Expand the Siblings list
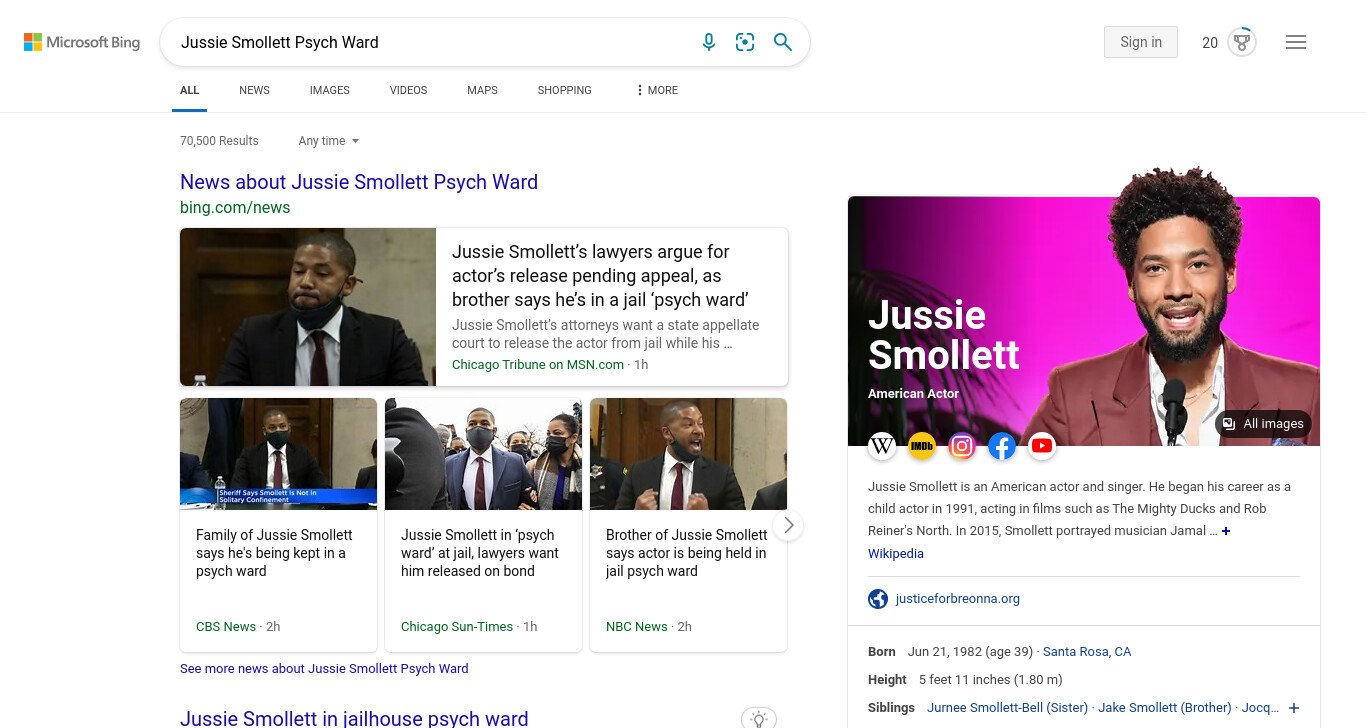 (x=1294, y=708)
